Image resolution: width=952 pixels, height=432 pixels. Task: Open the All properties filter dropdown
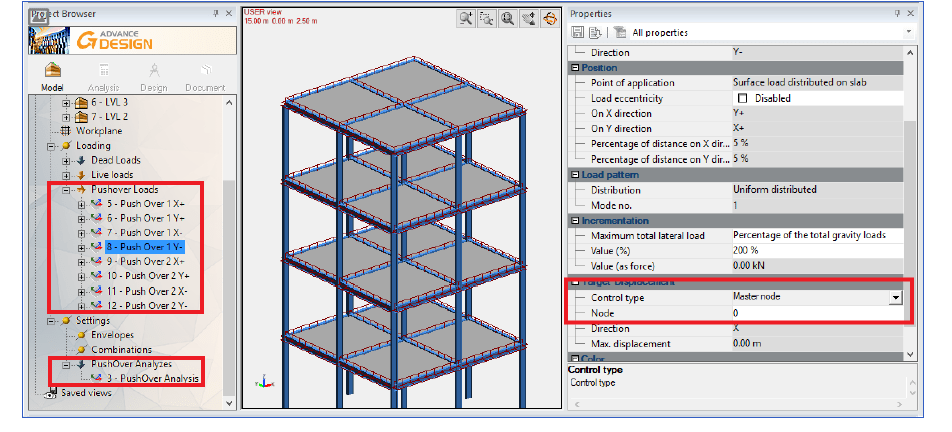coord(909,32)
